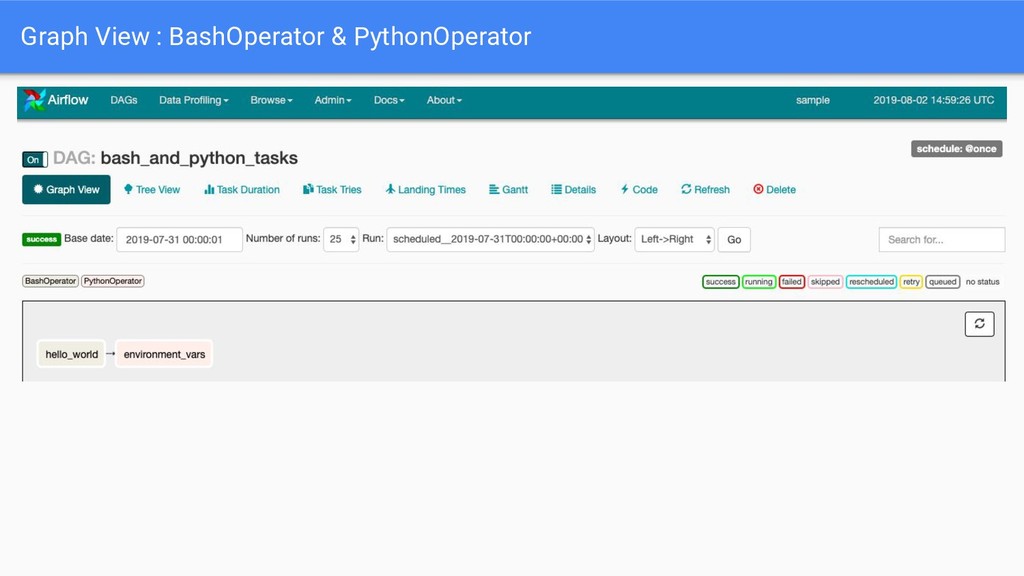The width and height of the screenshot is (1024, 576).
Task: Click the success status legend box
Action: [720, 281]
